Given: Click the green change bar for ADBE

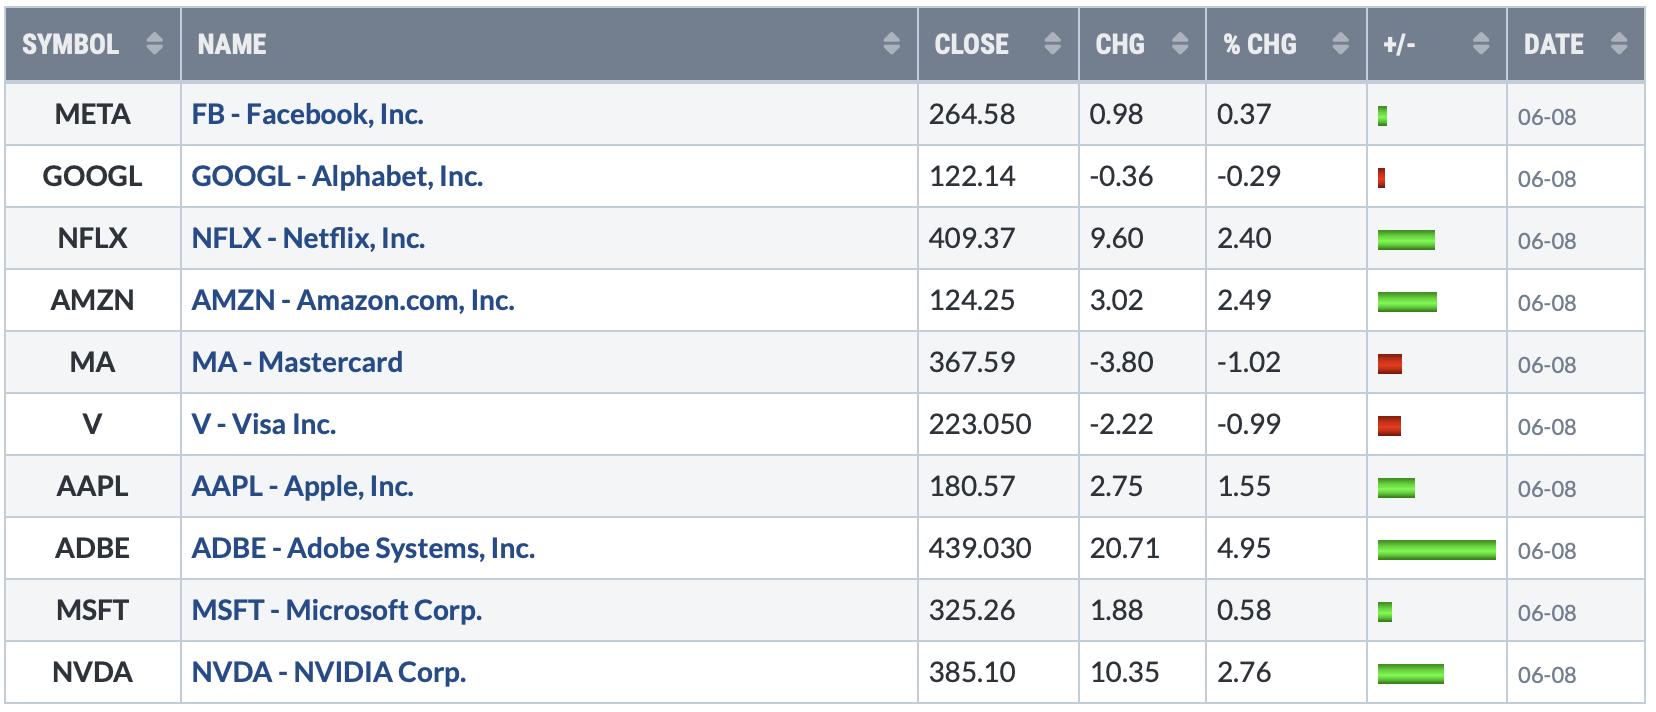Looking at the screenshot, I should (x=1437, y=550).
